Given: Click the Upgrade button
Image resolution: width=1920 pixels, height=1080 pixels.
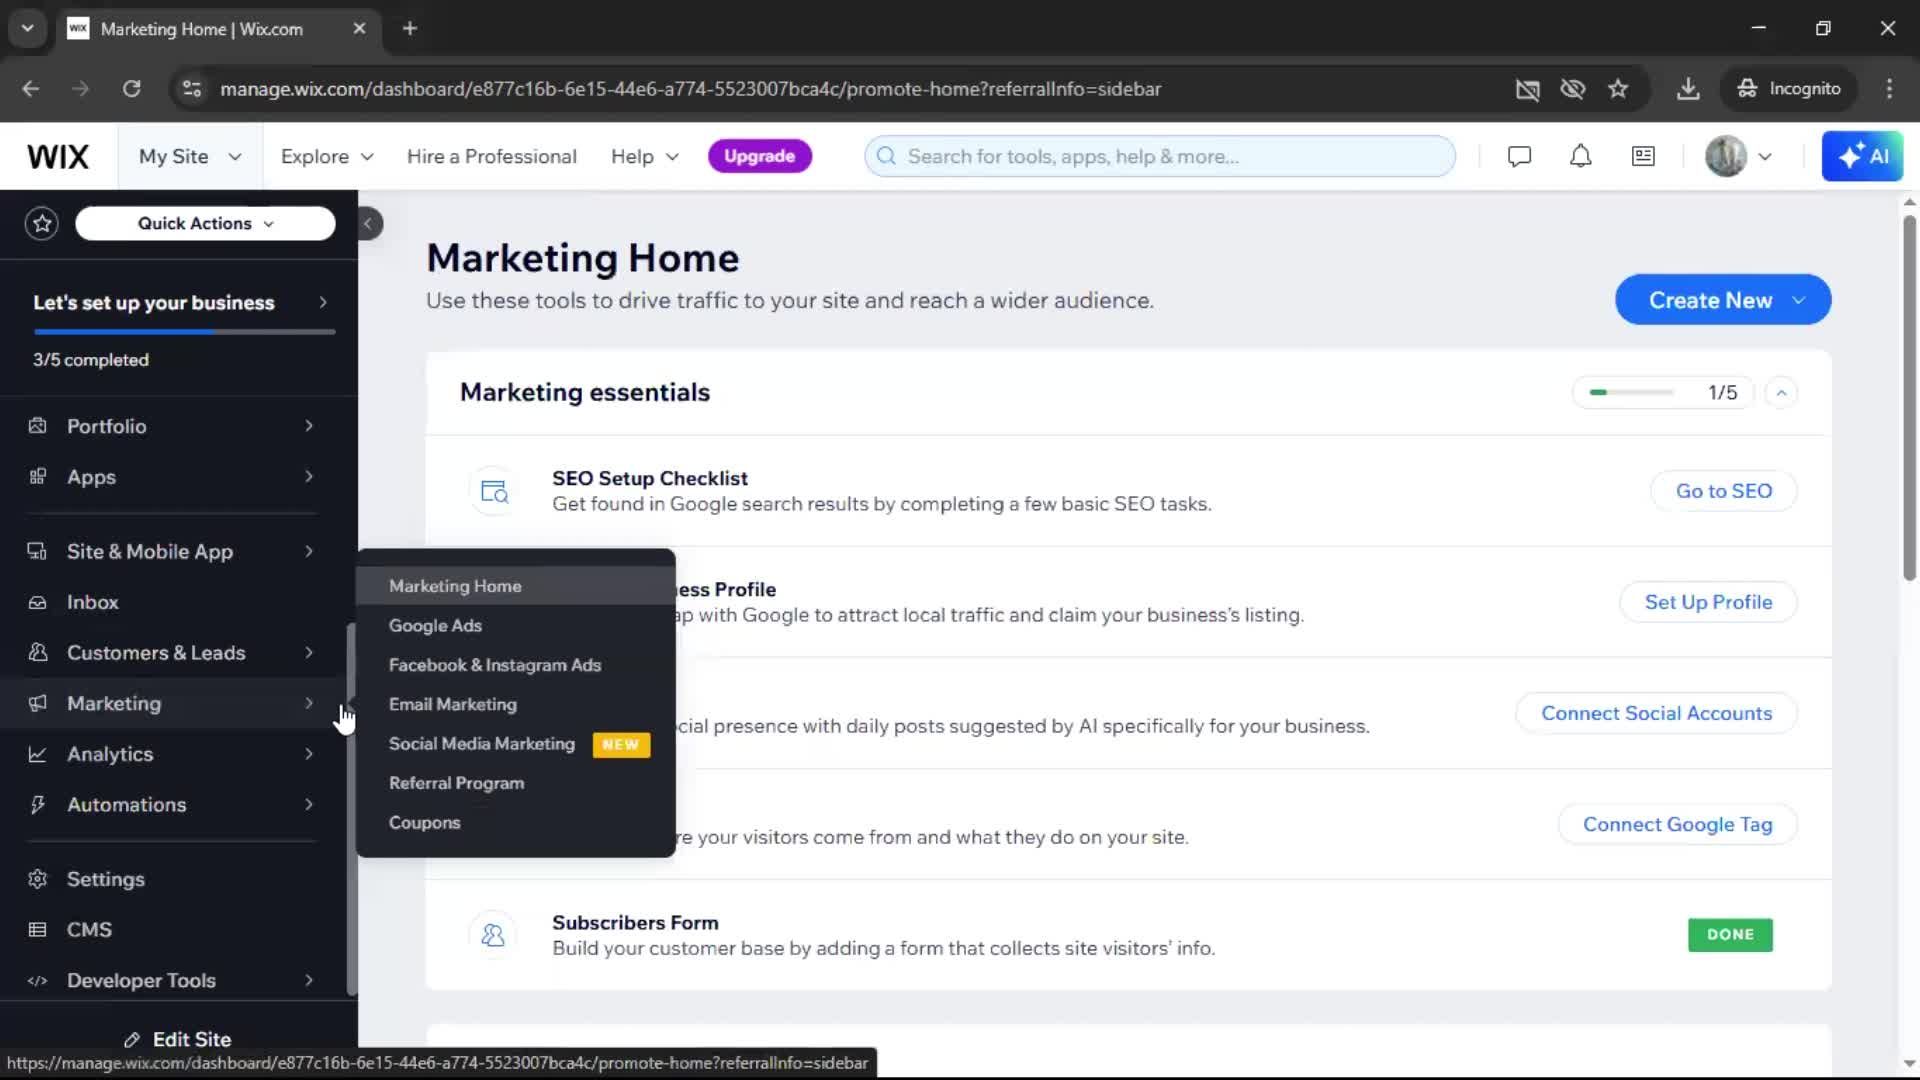Looking at the screenshot, I should click(x=759, y=157).
